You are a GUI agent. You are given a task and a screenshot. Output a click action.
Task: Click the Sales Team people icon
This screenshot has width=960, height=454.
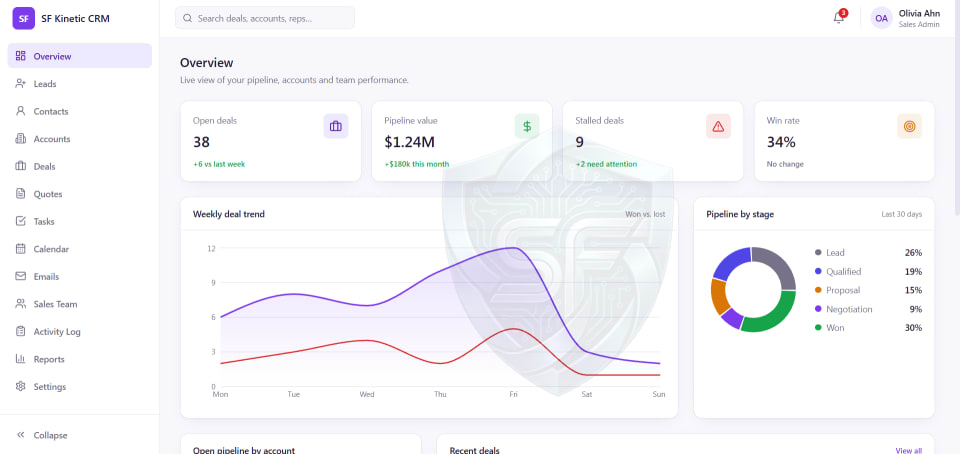tap(21, 304)
